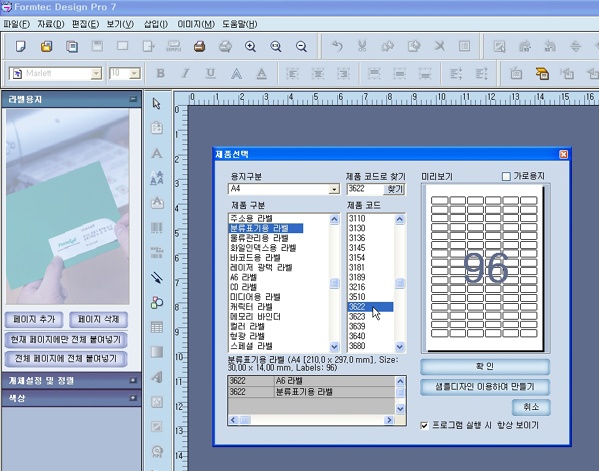Screen dimensions: 599x471
Task: Uncheck 프로그램 실행 시 항상 보이기 checkbox
Action: pyautogui.click(x=424, y=426)
